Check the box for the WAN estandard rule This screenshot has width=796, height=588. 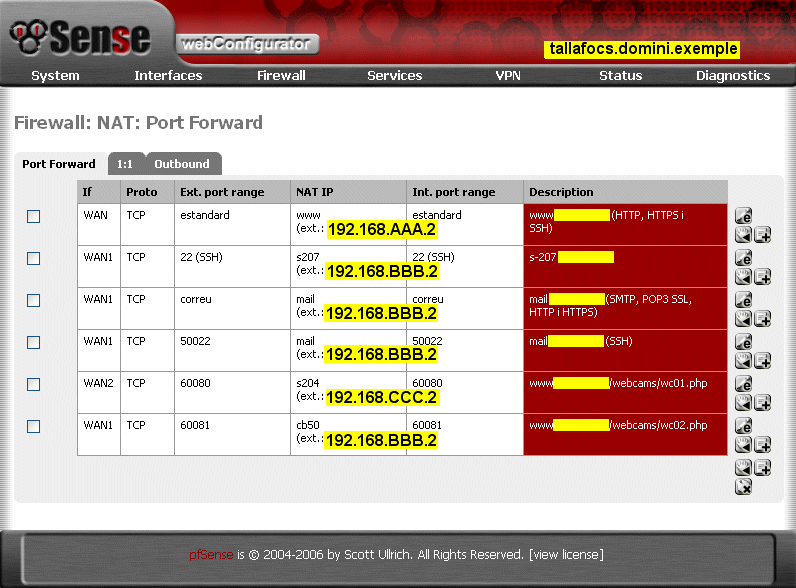pos(34,216)
